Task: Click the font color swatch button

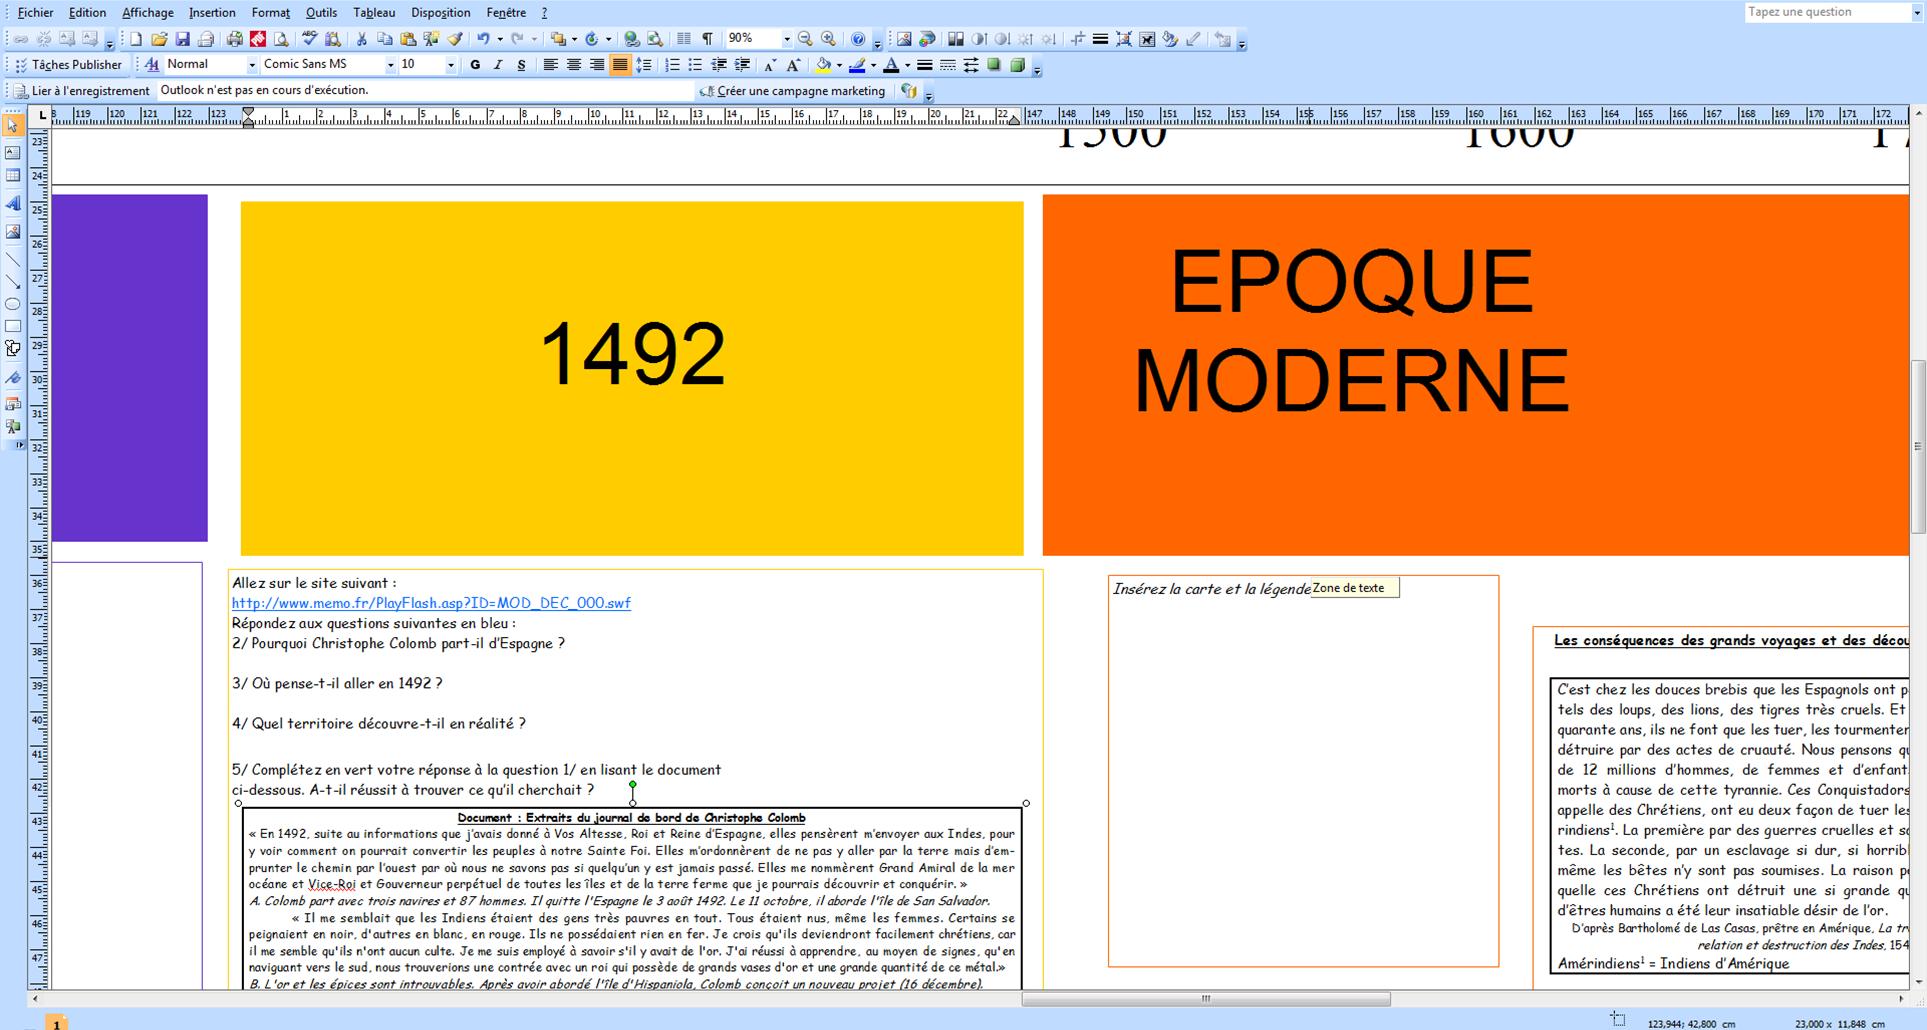Action: pyautogui.click(x=891, y=65)
